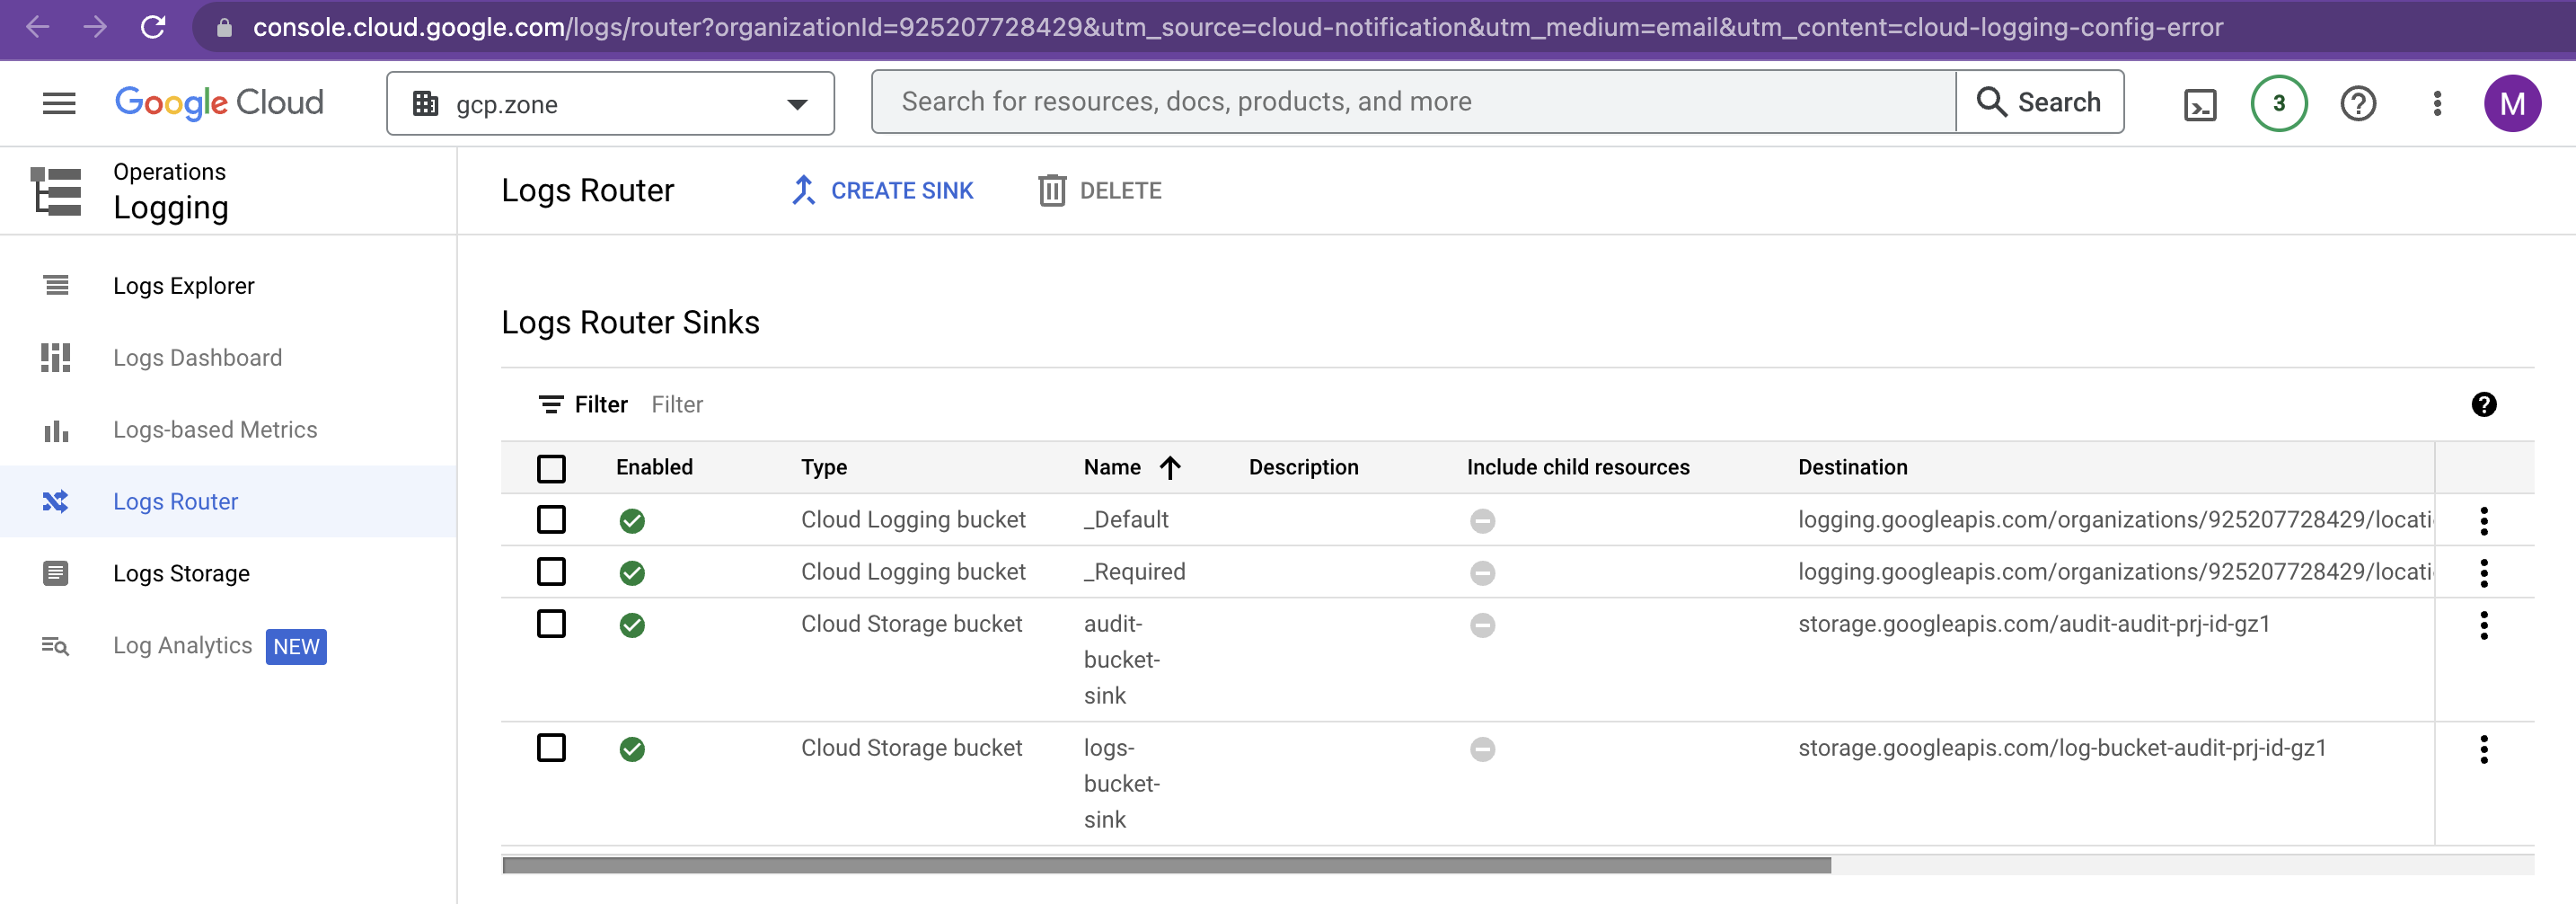Open the overflow menu for _Required sink
The height and width of the screenshot is (904, 2576).
pyautogui.click(x=2485, y=573)
